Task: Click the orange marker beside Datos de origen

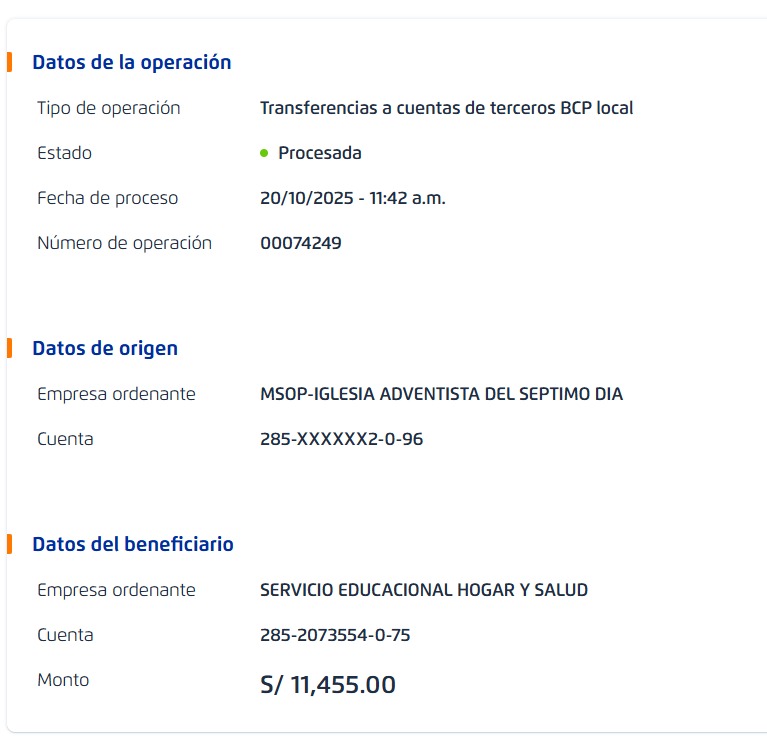Action: click(9, 348)
